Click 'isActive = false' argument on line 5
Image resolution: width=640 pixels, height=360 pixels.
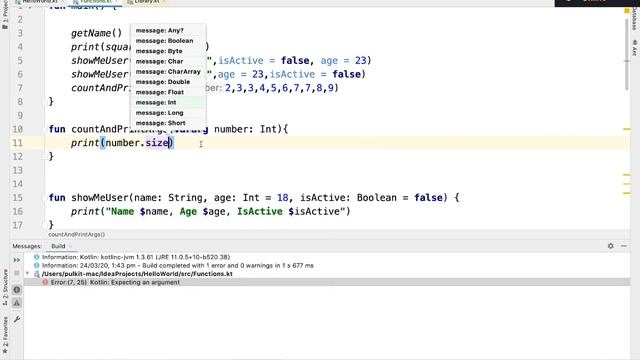(264, 61)
